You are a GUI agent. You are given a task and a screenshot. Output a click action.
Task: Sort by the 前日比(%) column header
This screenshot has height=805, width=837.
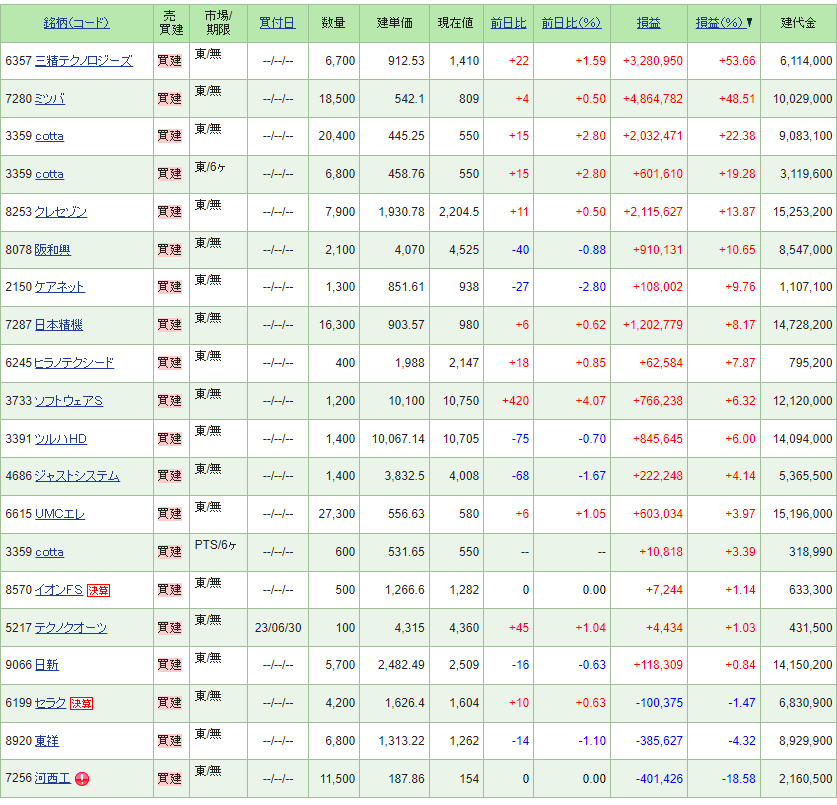[571, 22]
